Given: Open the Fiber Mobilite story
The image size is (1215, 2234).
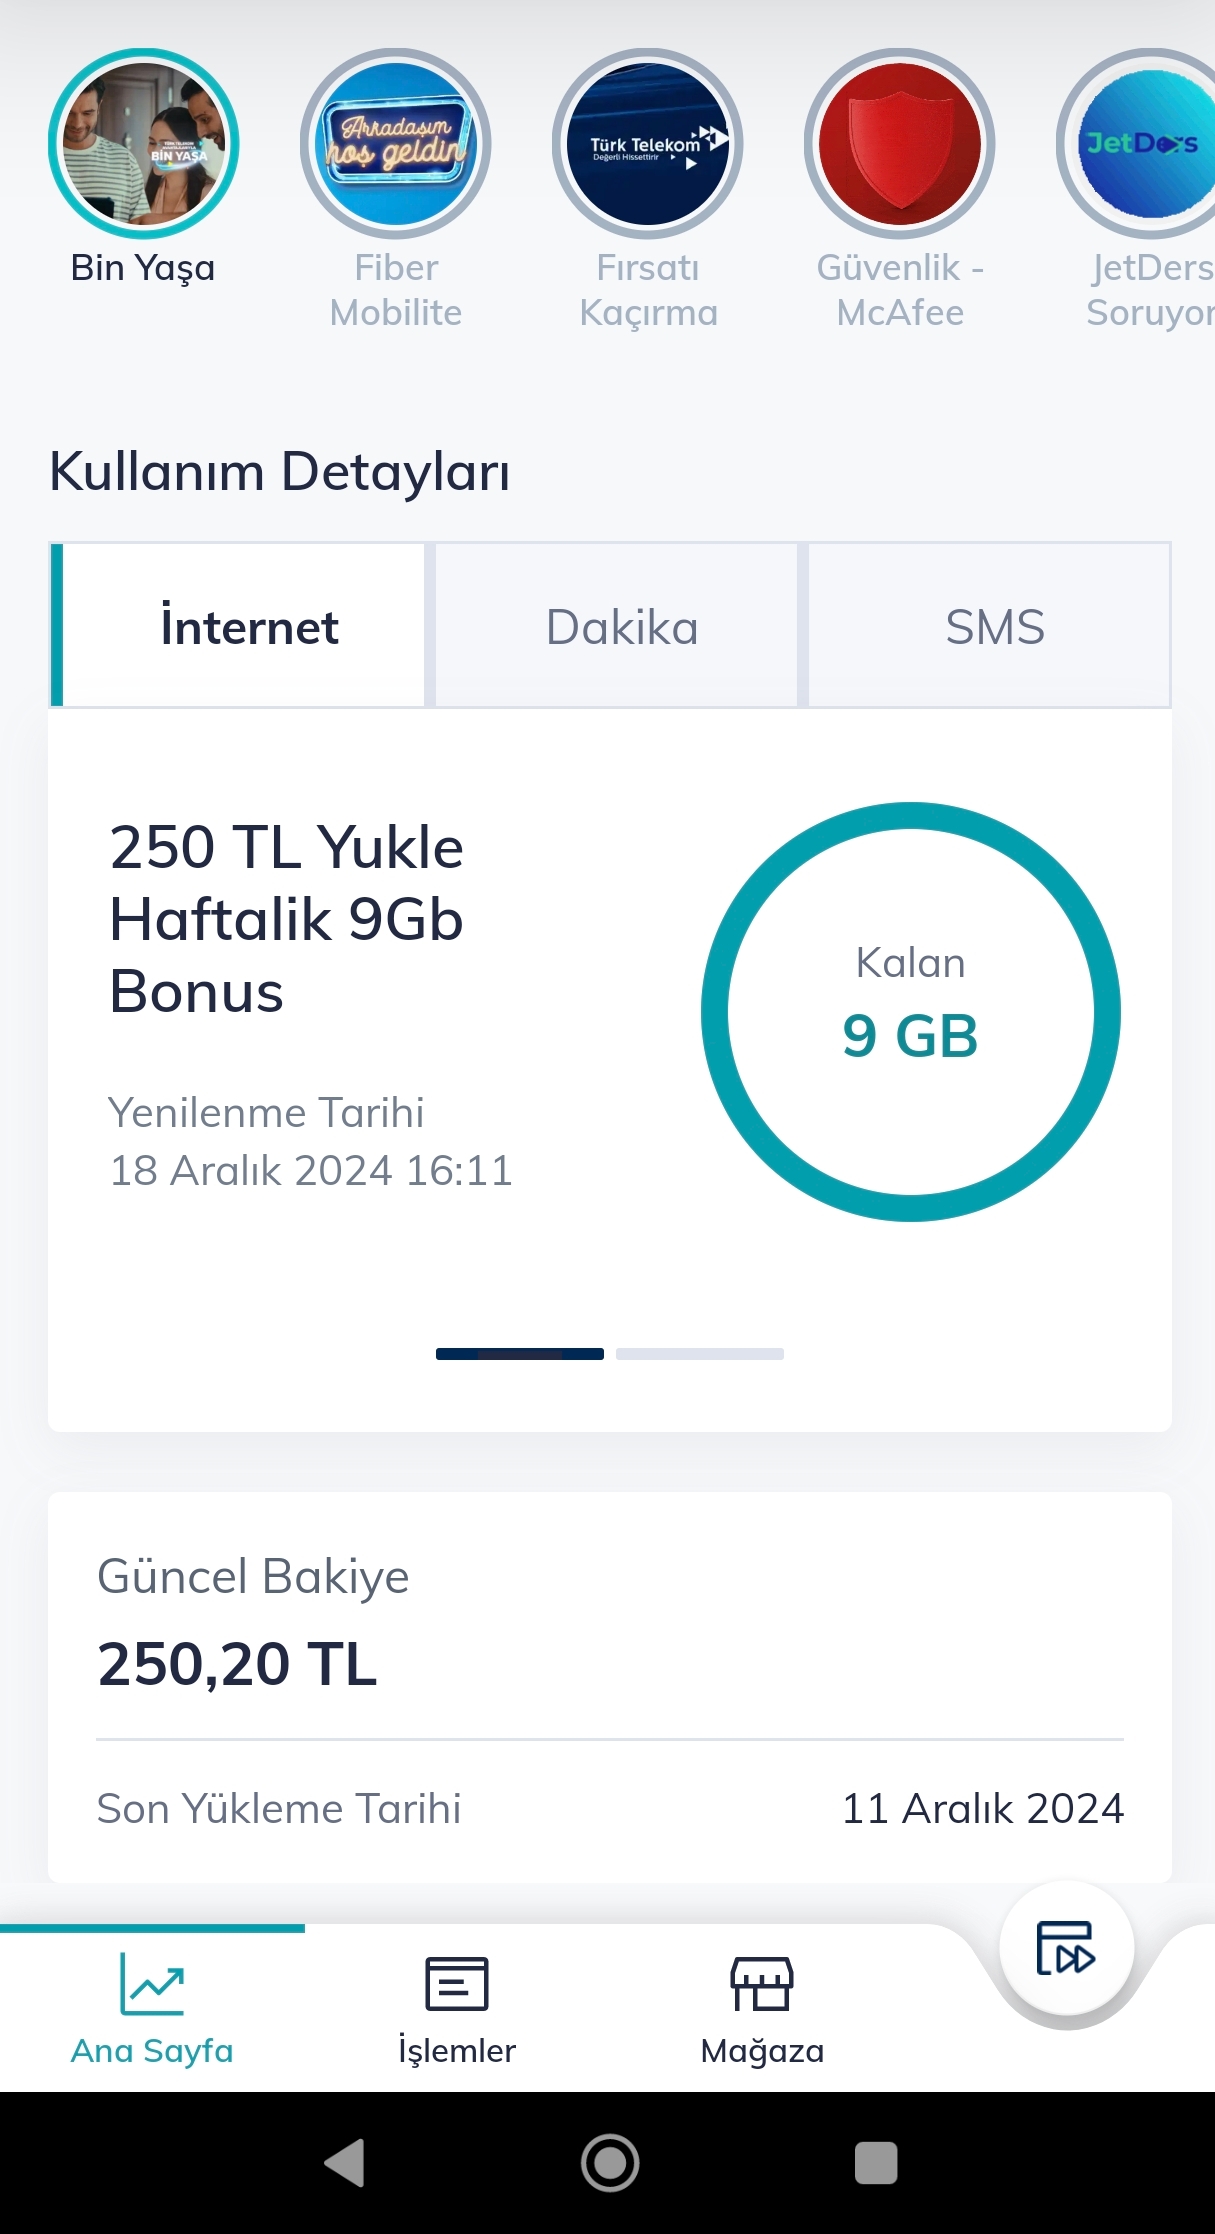Looking at the screenshot, I should pos(396,144).
